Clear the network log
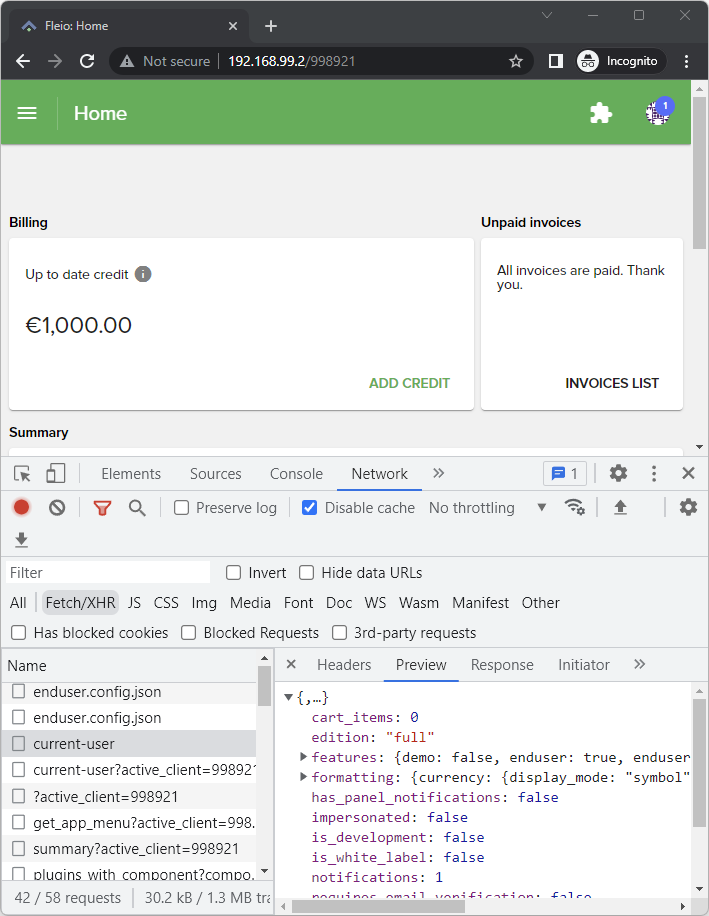 57,507
